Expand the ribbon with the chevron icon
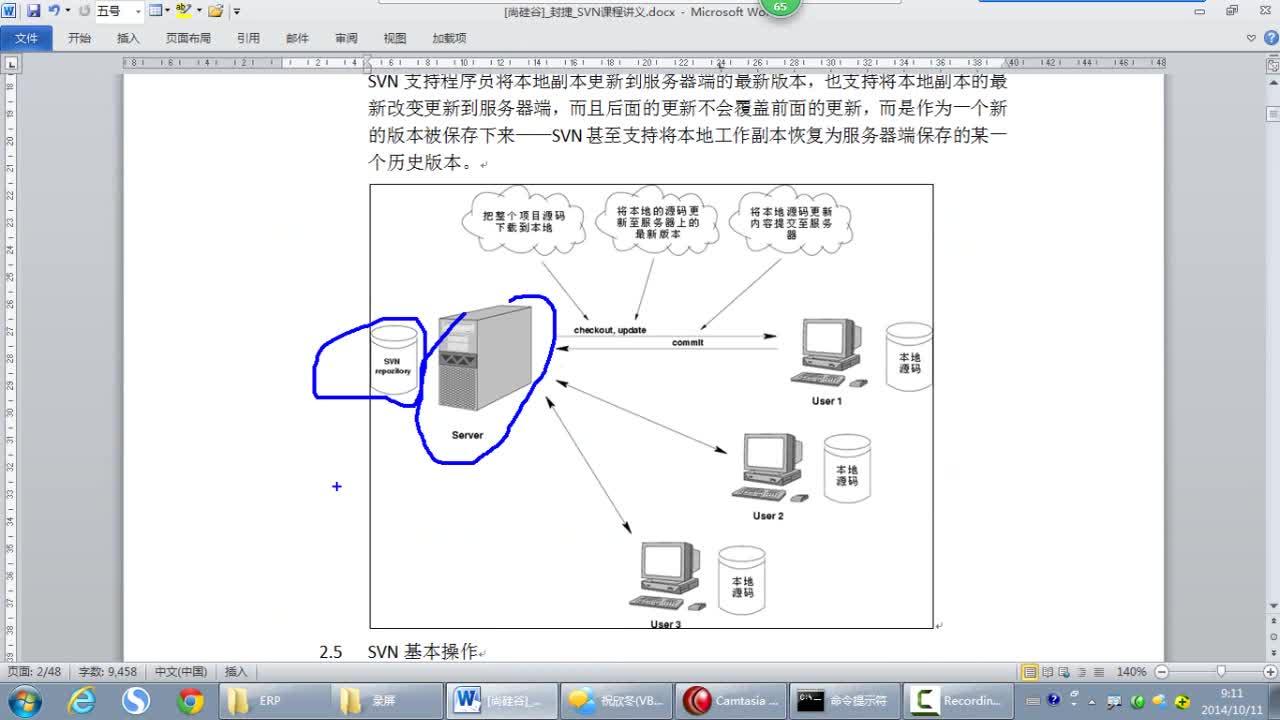1280x720 pixels. click(1251, 38)
